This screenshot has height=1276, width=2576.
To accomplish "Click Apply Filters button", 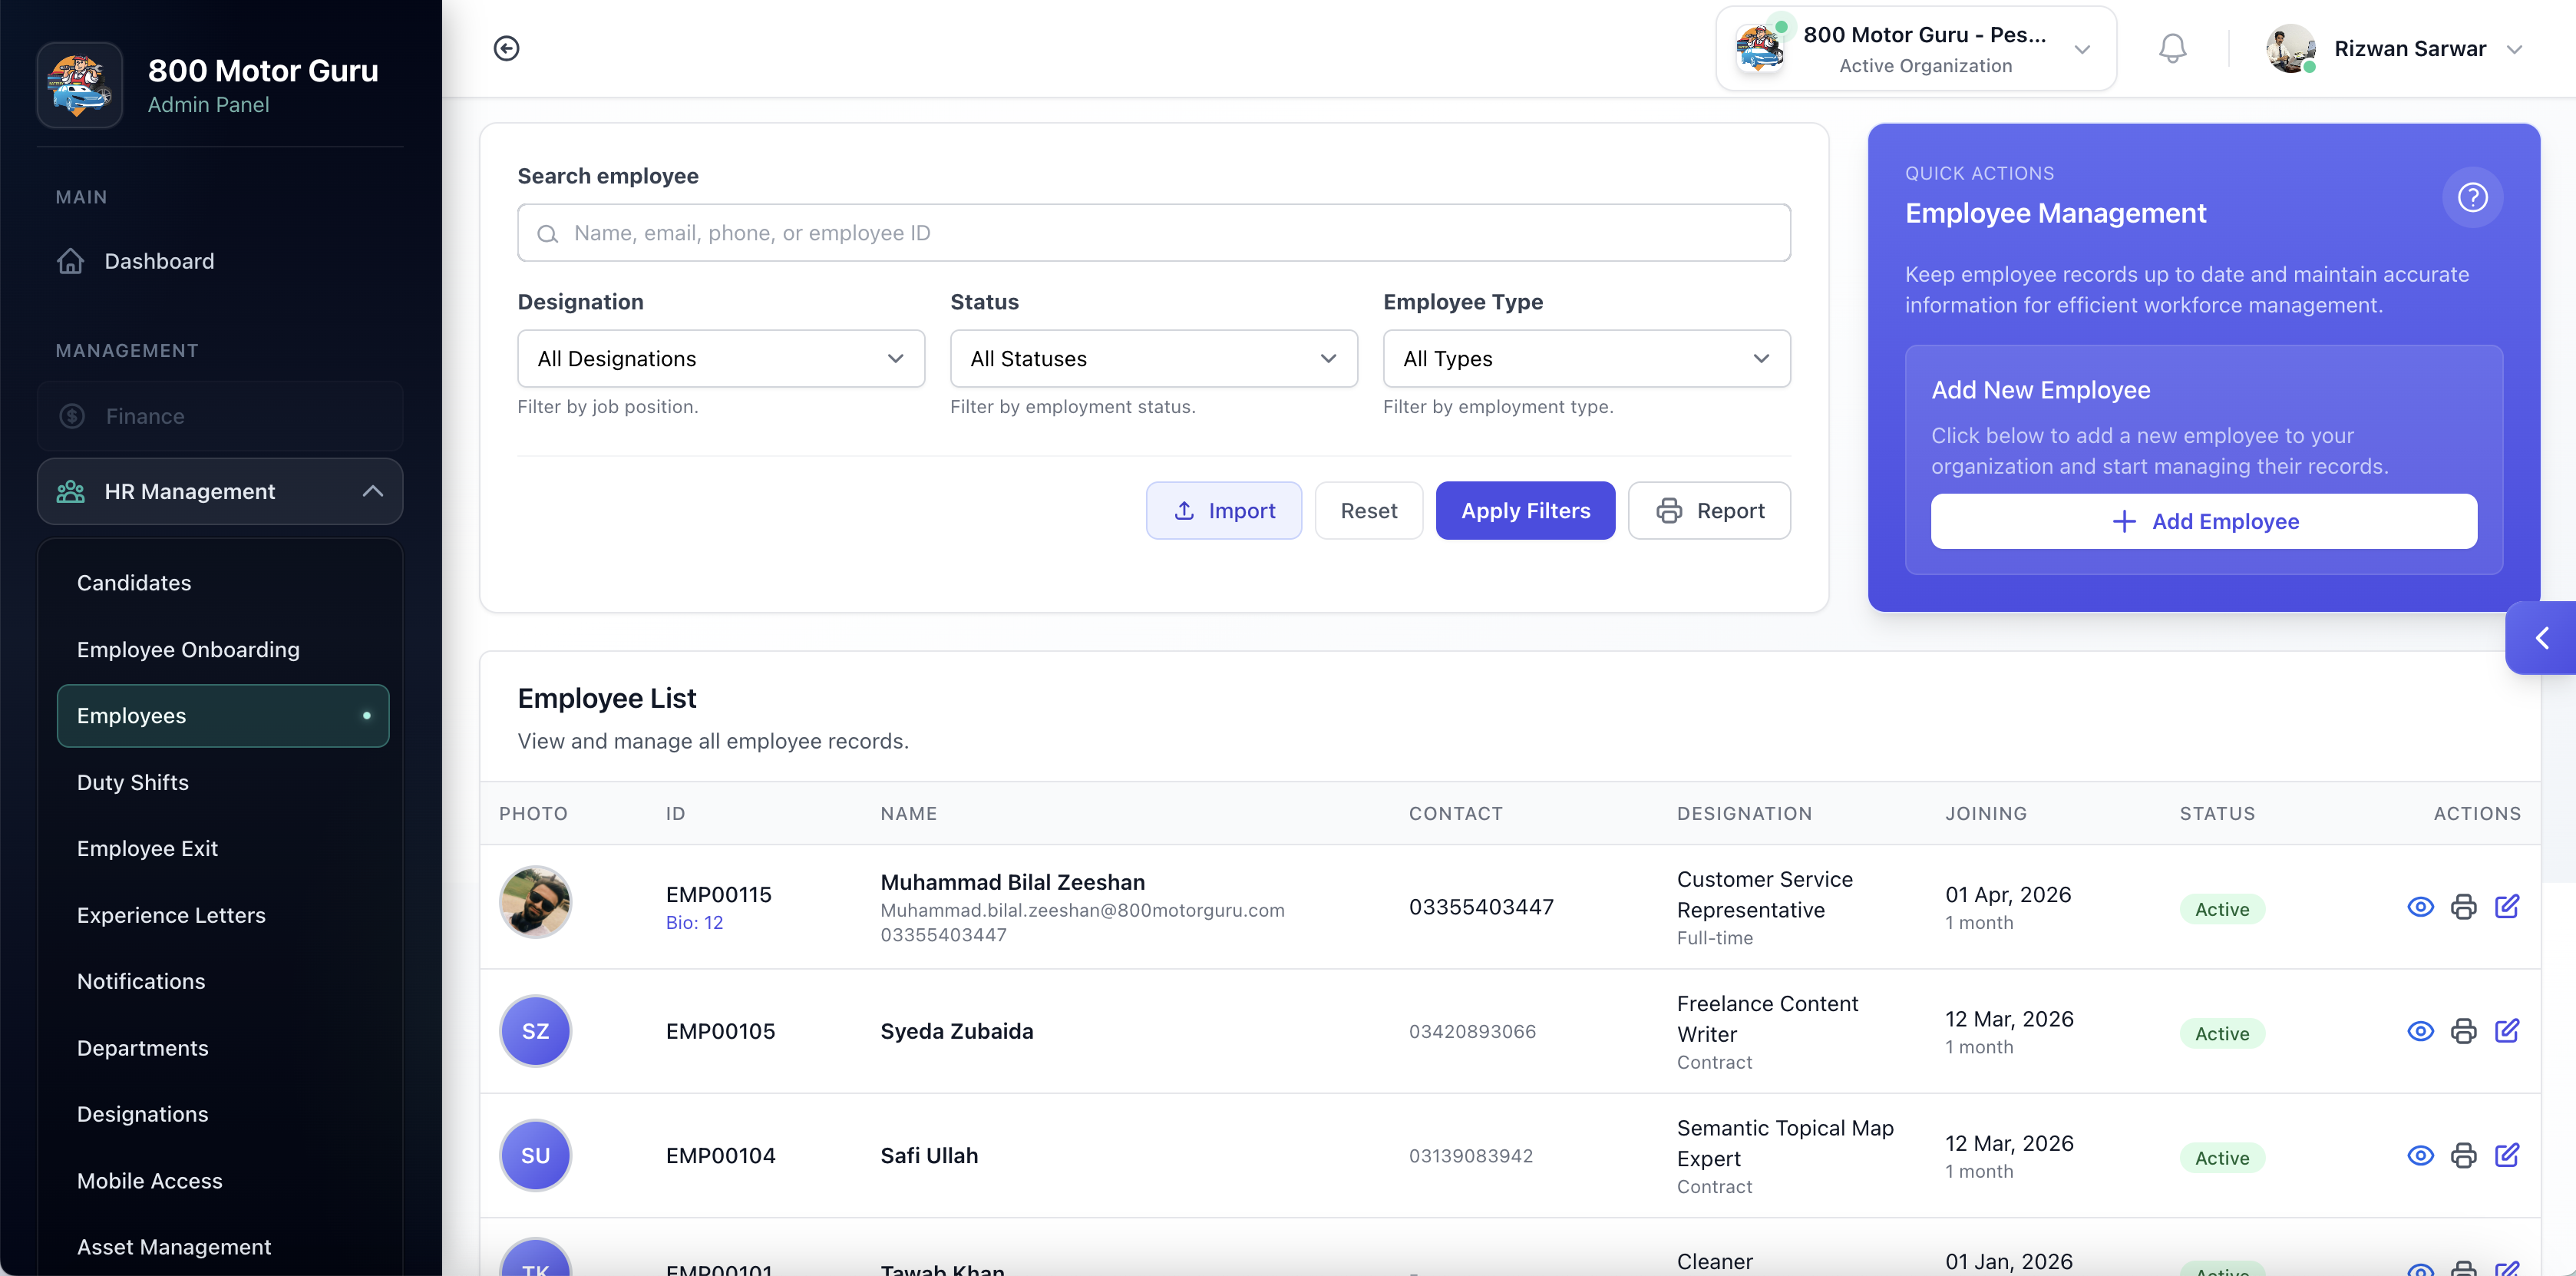I will (x=1525, y=511).
